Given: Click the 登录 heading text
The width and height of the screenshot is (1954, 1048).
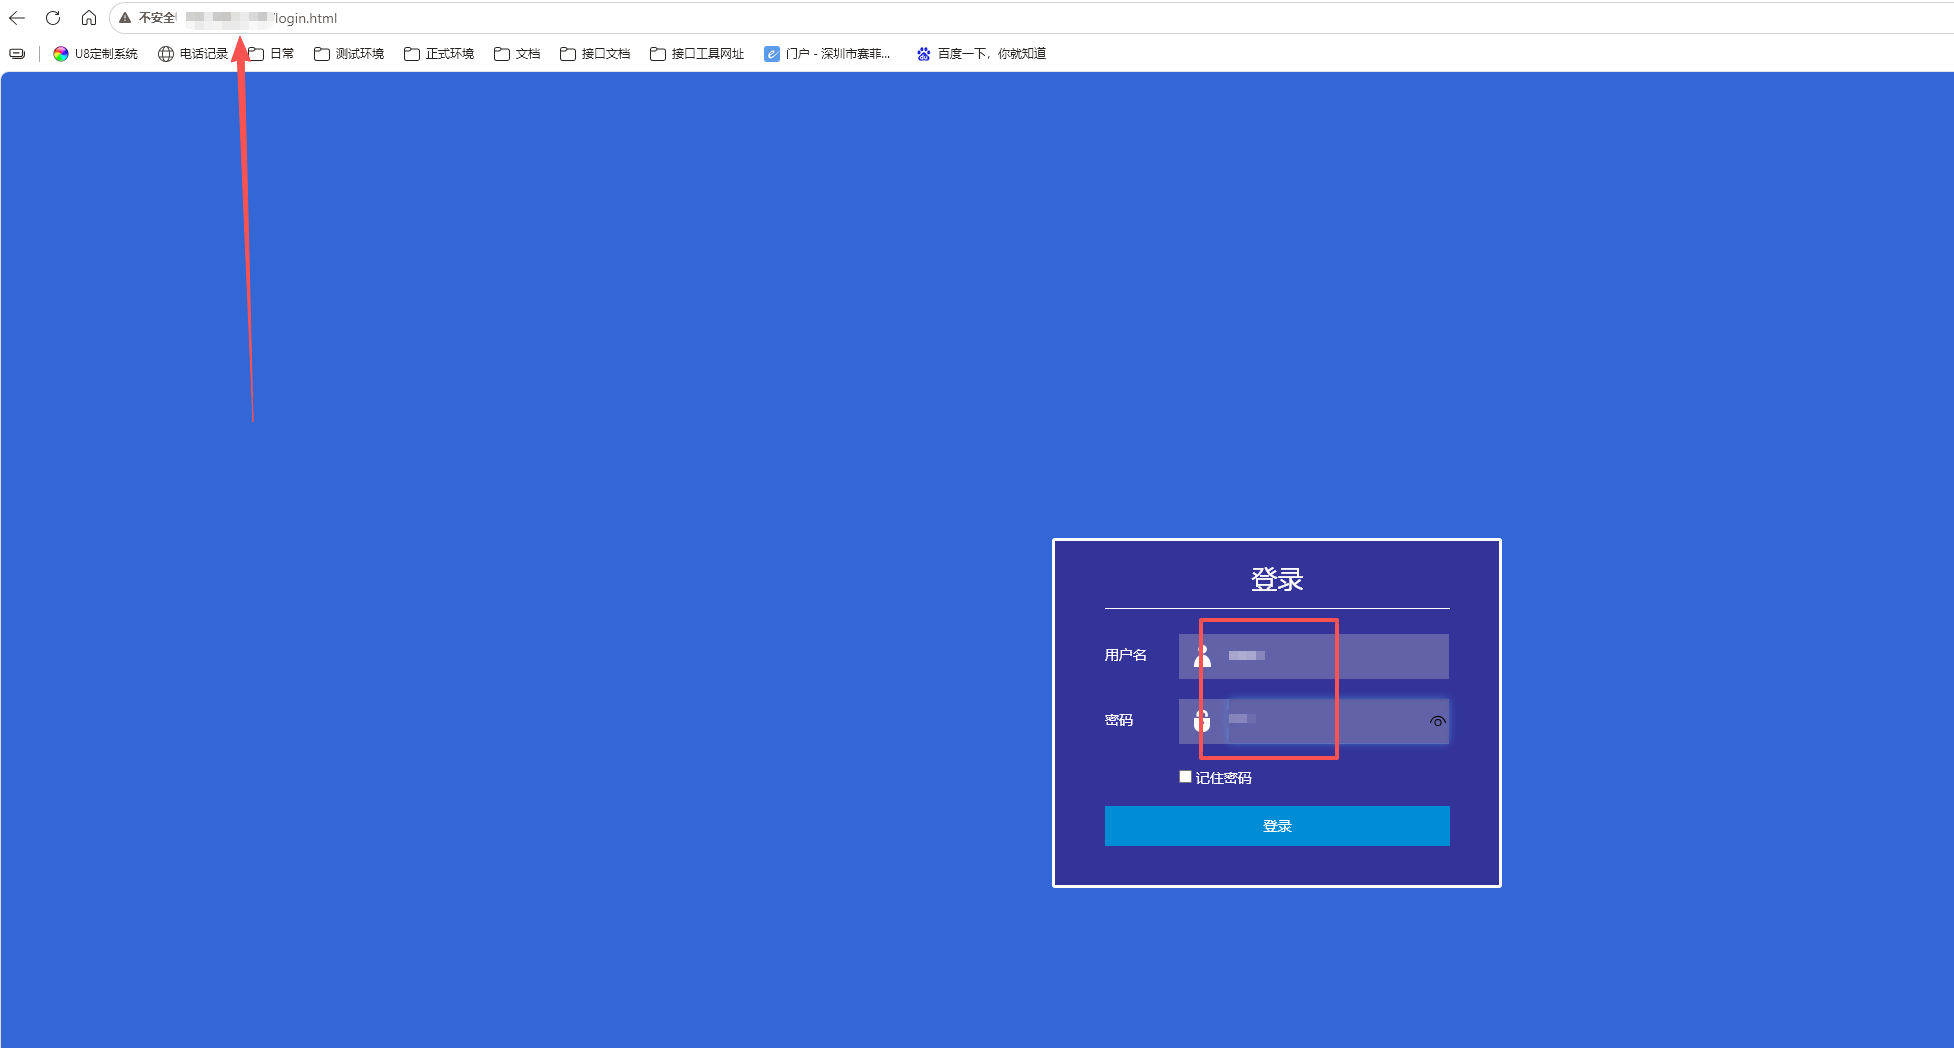Looking at the screenshot, I should (1277, 579).
